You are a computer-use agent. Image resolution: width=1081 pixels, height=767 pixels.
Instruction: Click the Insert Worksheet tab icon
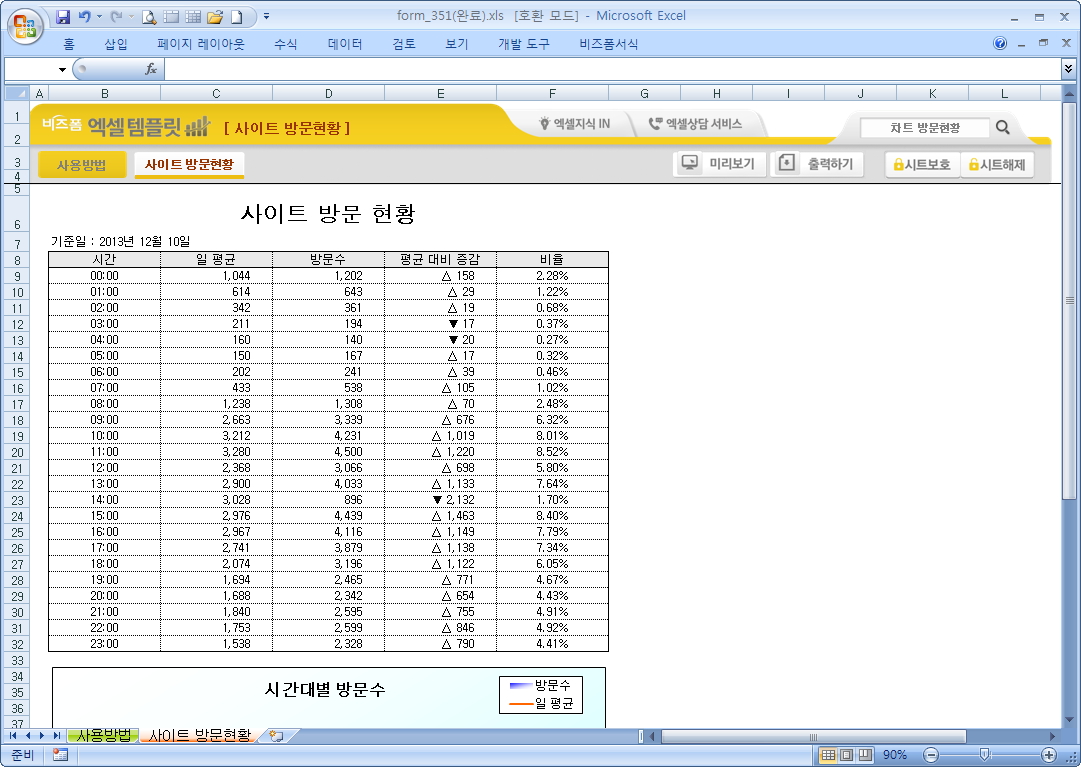tap(276, 736)
